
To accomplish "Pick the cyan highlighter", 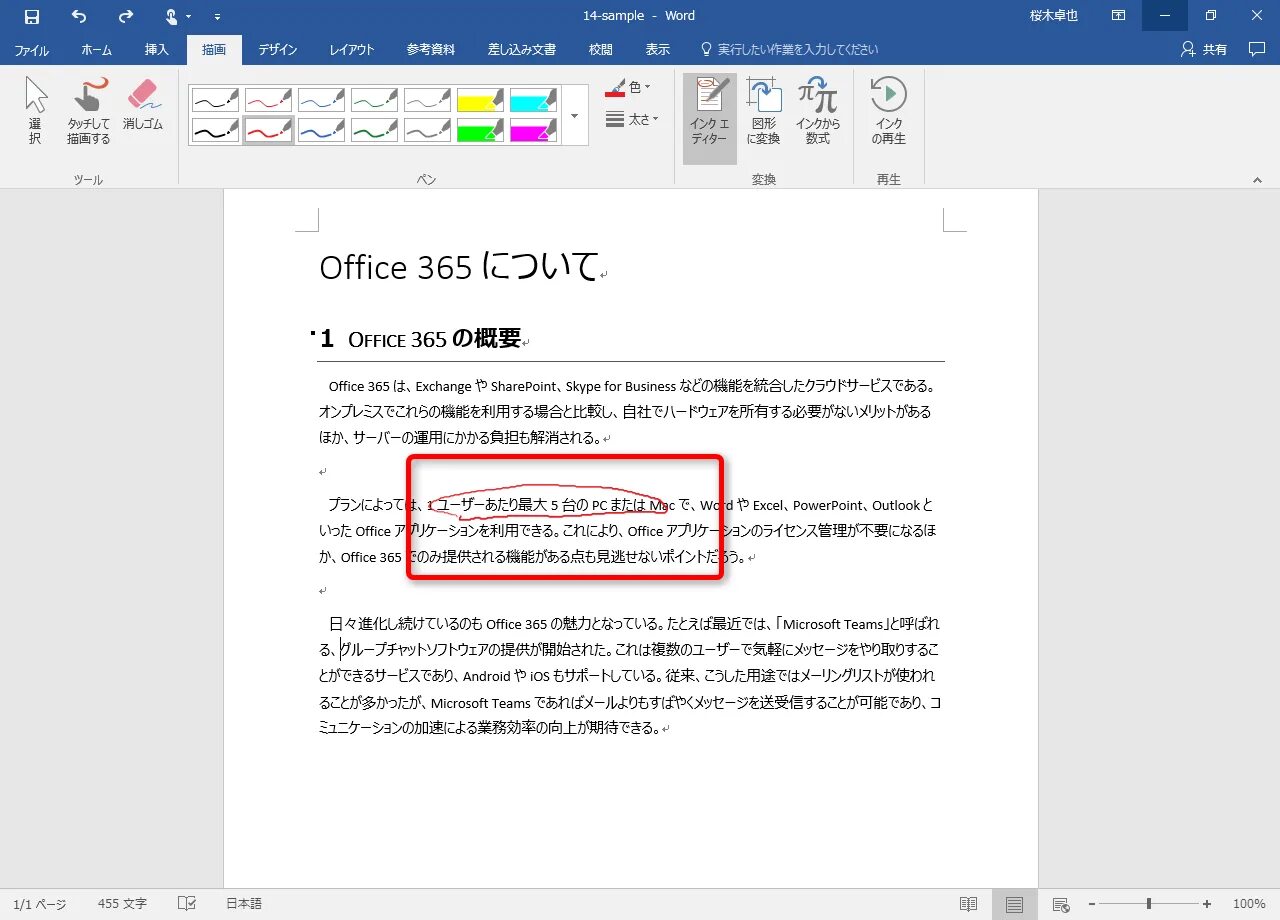I will [533, 99].
